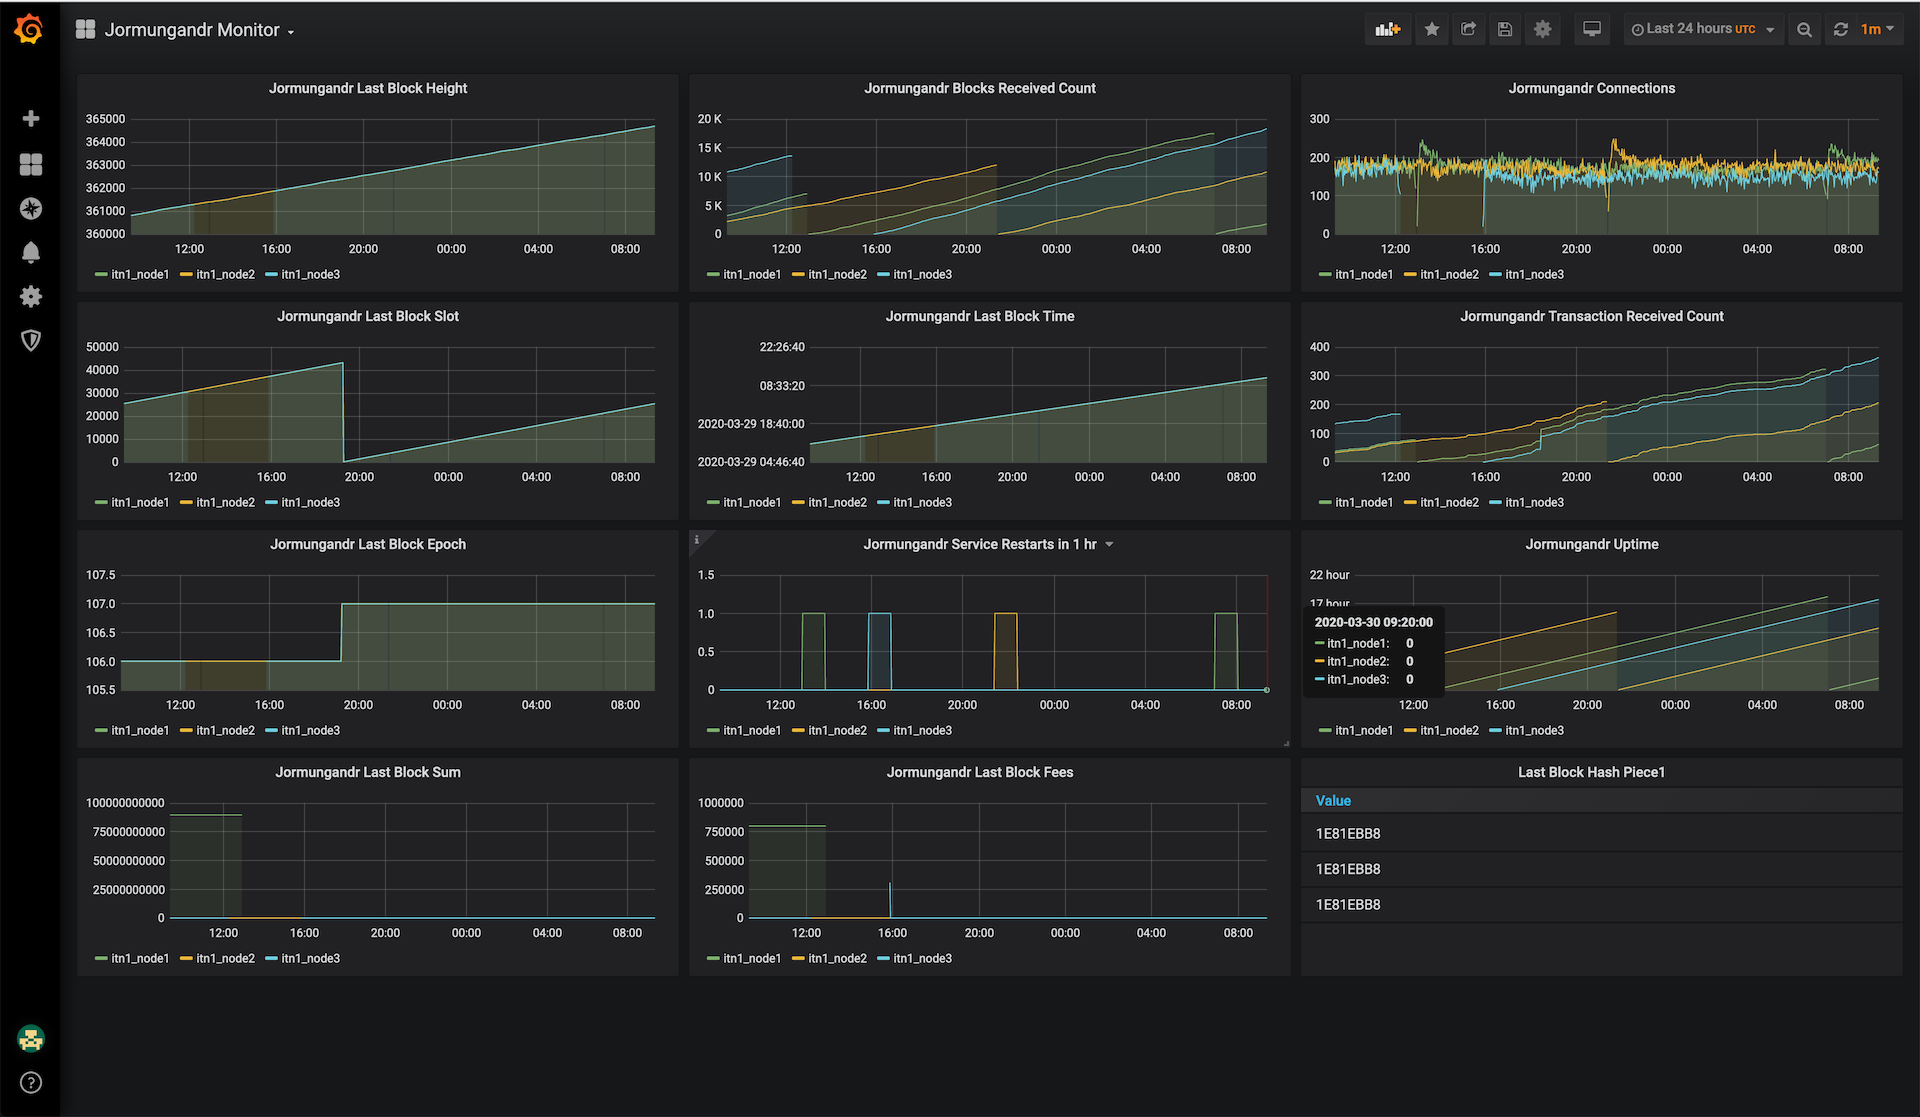Open the Alerting bell icon

click(x=31, y=252)
